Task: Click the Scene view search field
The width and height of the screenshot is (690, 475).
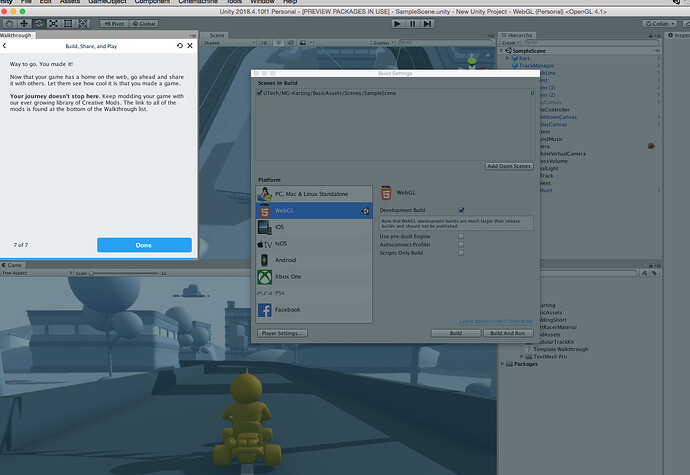Action: click(445, 43)
